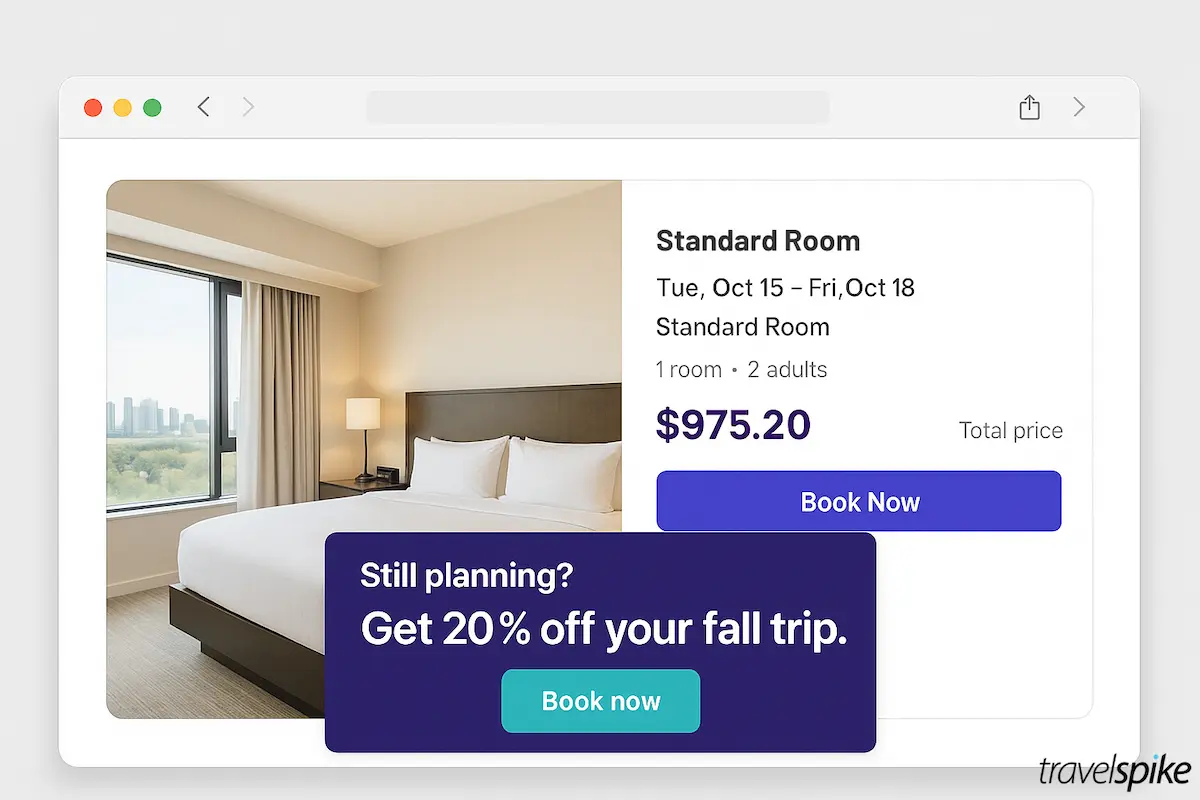
Task: Click the red traffic light button
Action: 92,106
